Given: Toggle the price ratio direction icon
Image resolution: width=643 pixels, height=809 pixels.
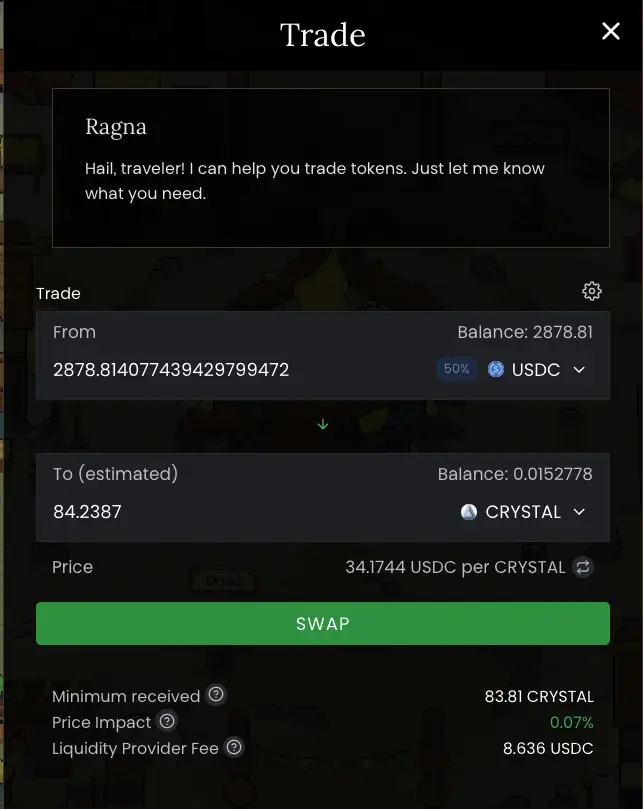Looking at the screenshot, I should [x=583, y=567].
